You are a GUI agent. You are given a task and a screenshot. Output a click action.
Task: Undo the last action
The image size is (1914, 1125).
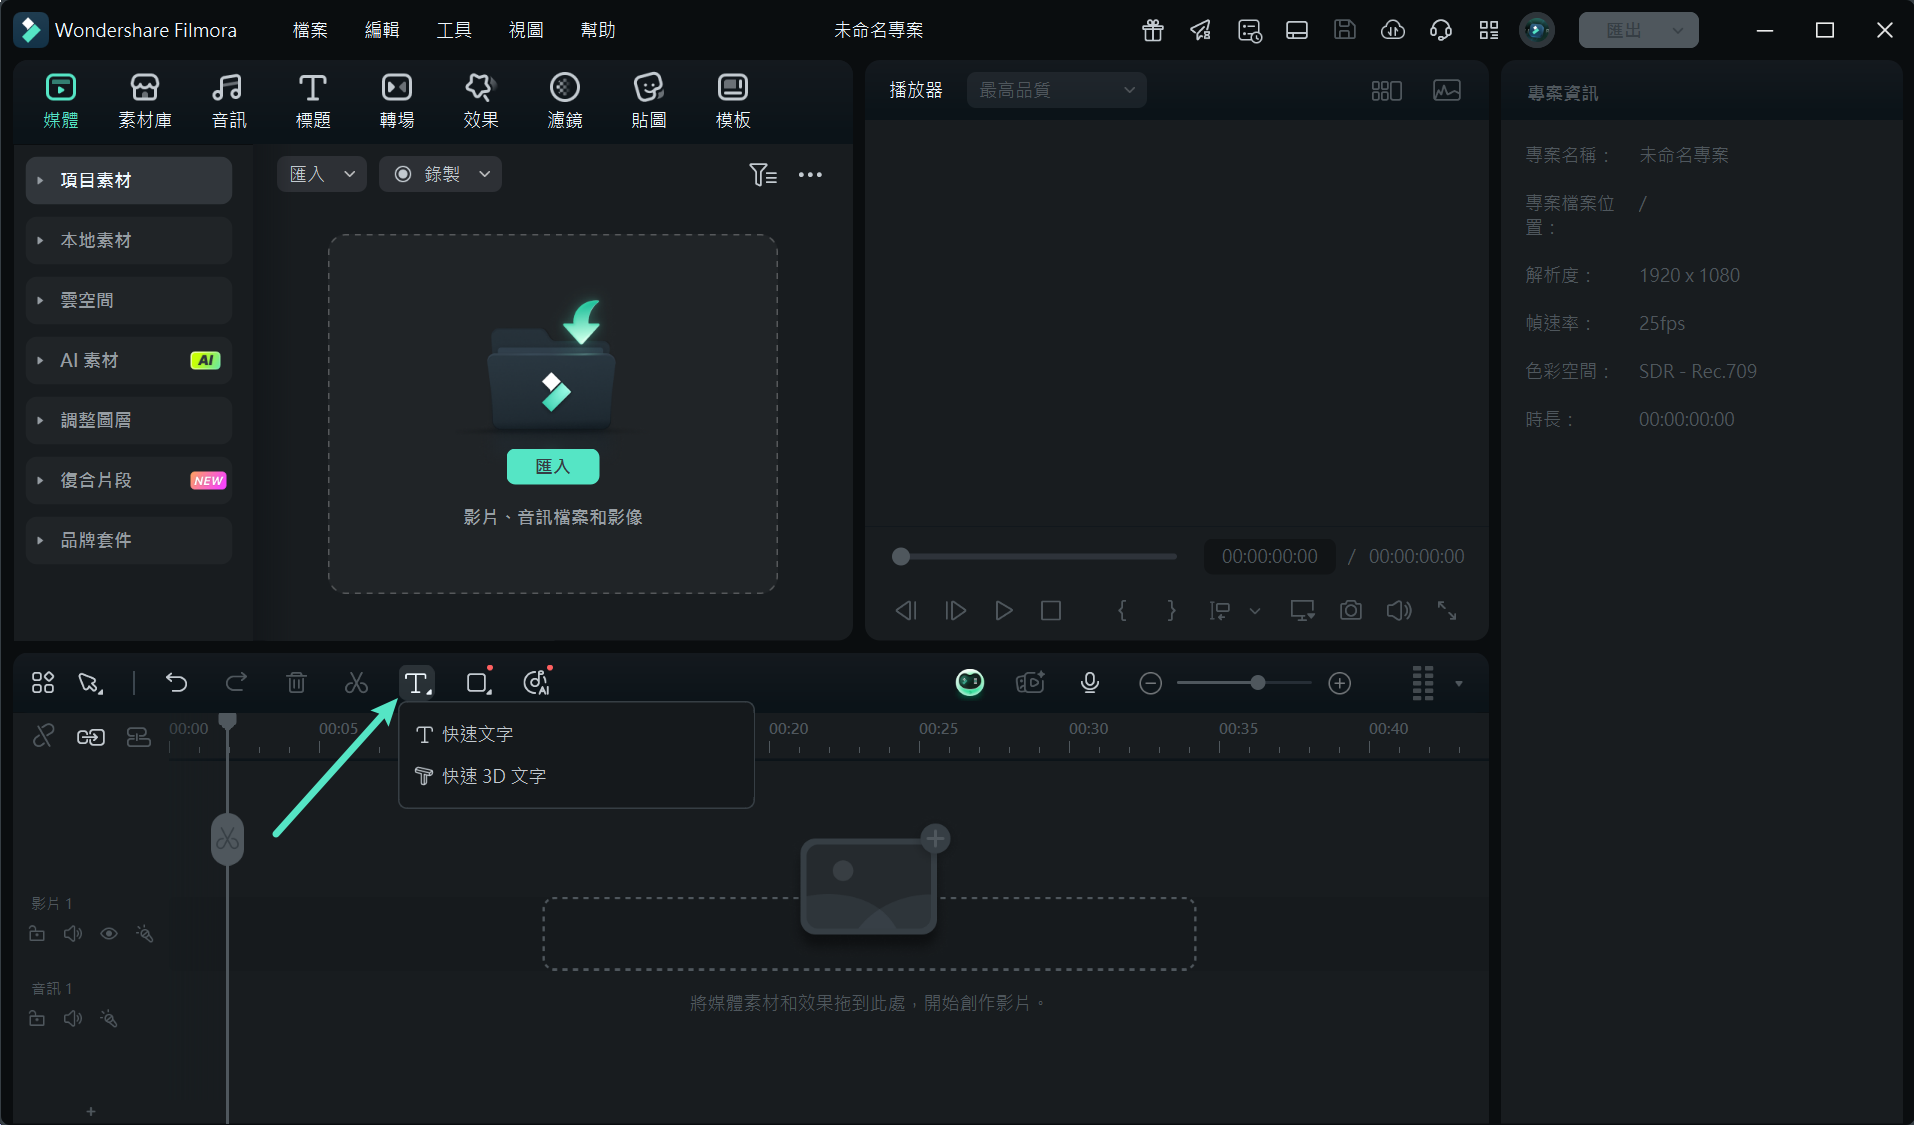pos(177,683)
